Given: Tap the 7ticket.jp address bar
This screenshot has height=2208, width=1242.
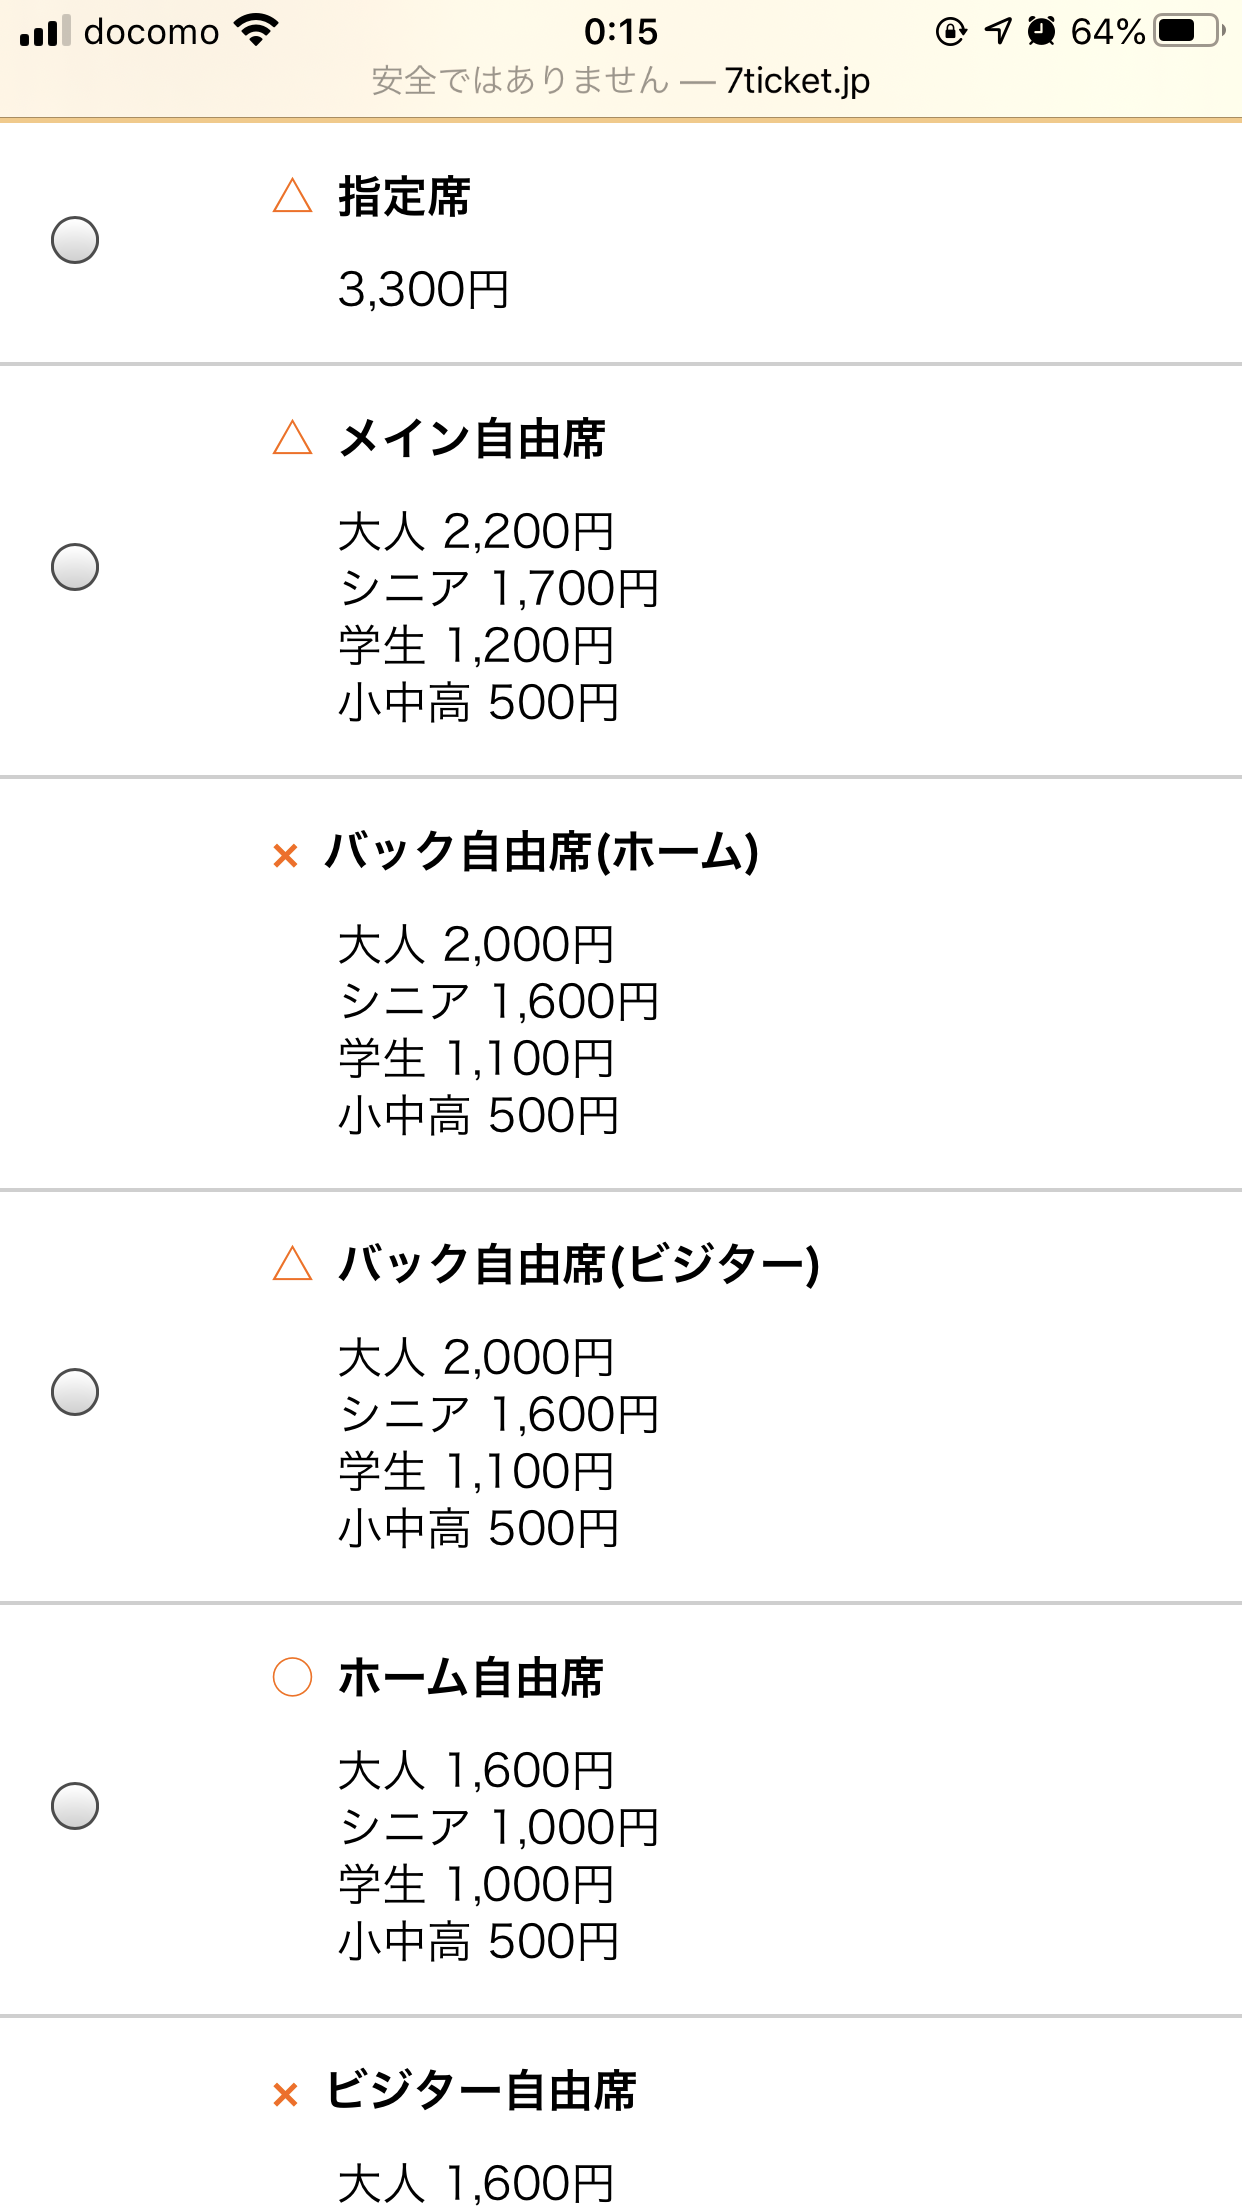Looking at the screenshot, I should tap(621, 80).
